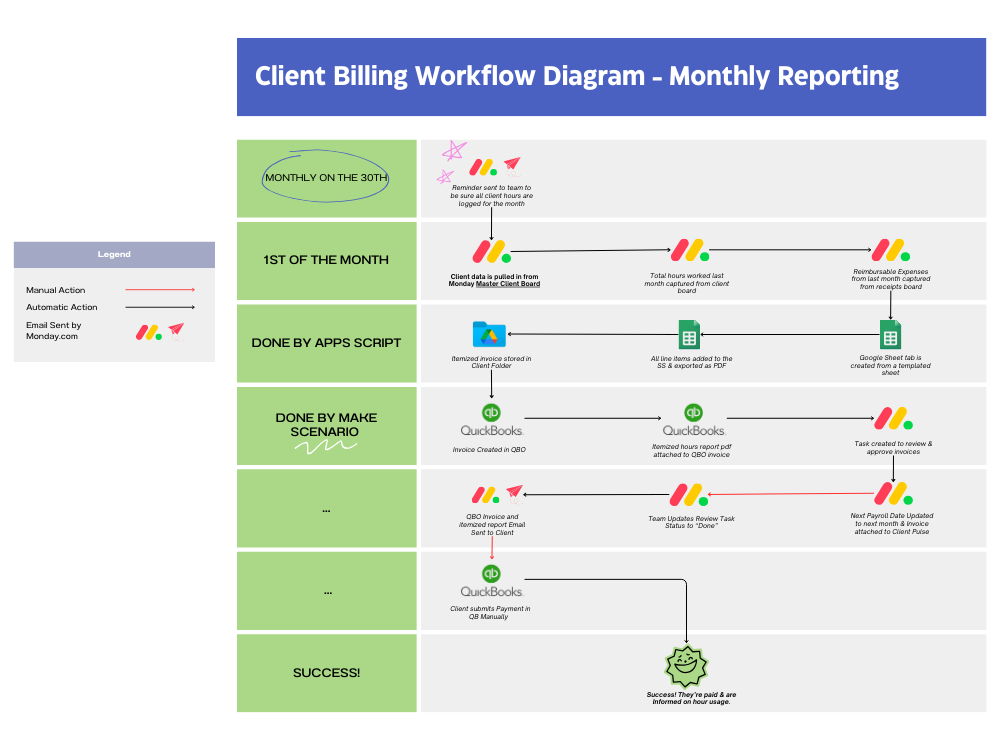Click Monday icon above 'QBO Invoice and itemized report'
This screenshot has height=750, width=1000.
pos(485,495)
